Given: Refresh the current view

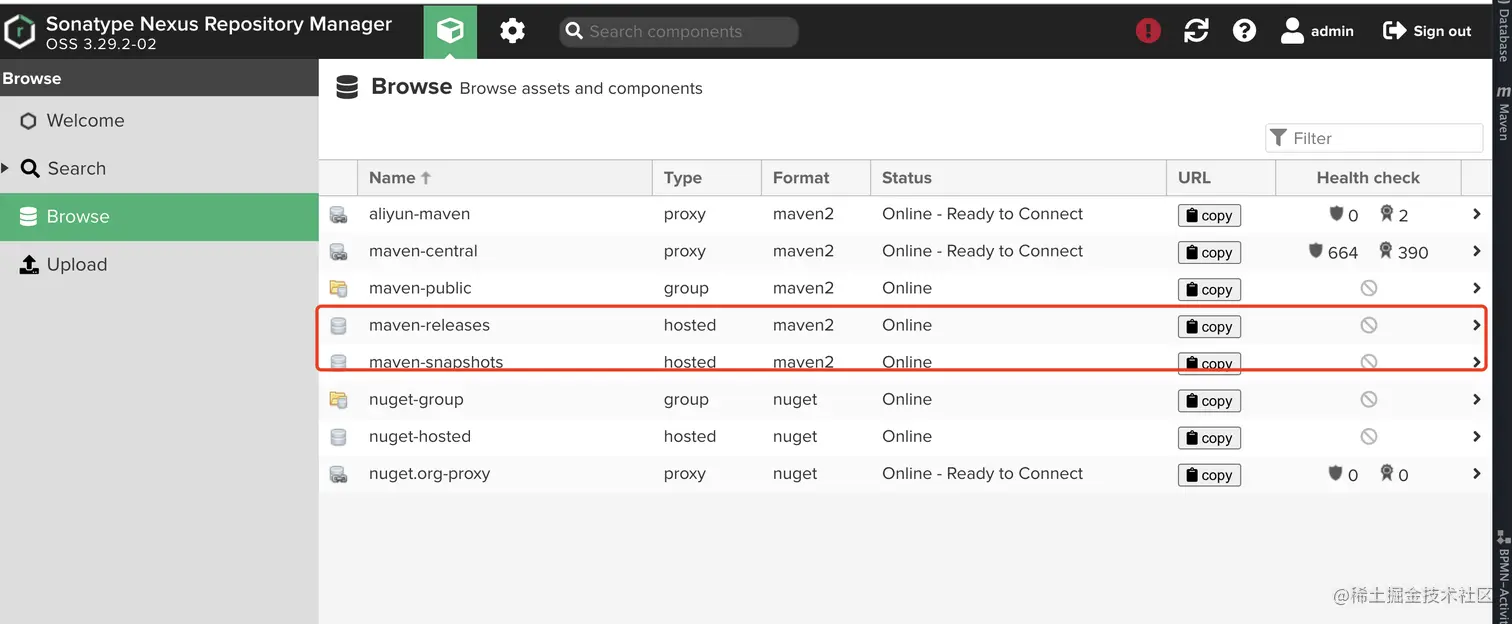Looking at the screenshot, I should tap(1196, 31).
